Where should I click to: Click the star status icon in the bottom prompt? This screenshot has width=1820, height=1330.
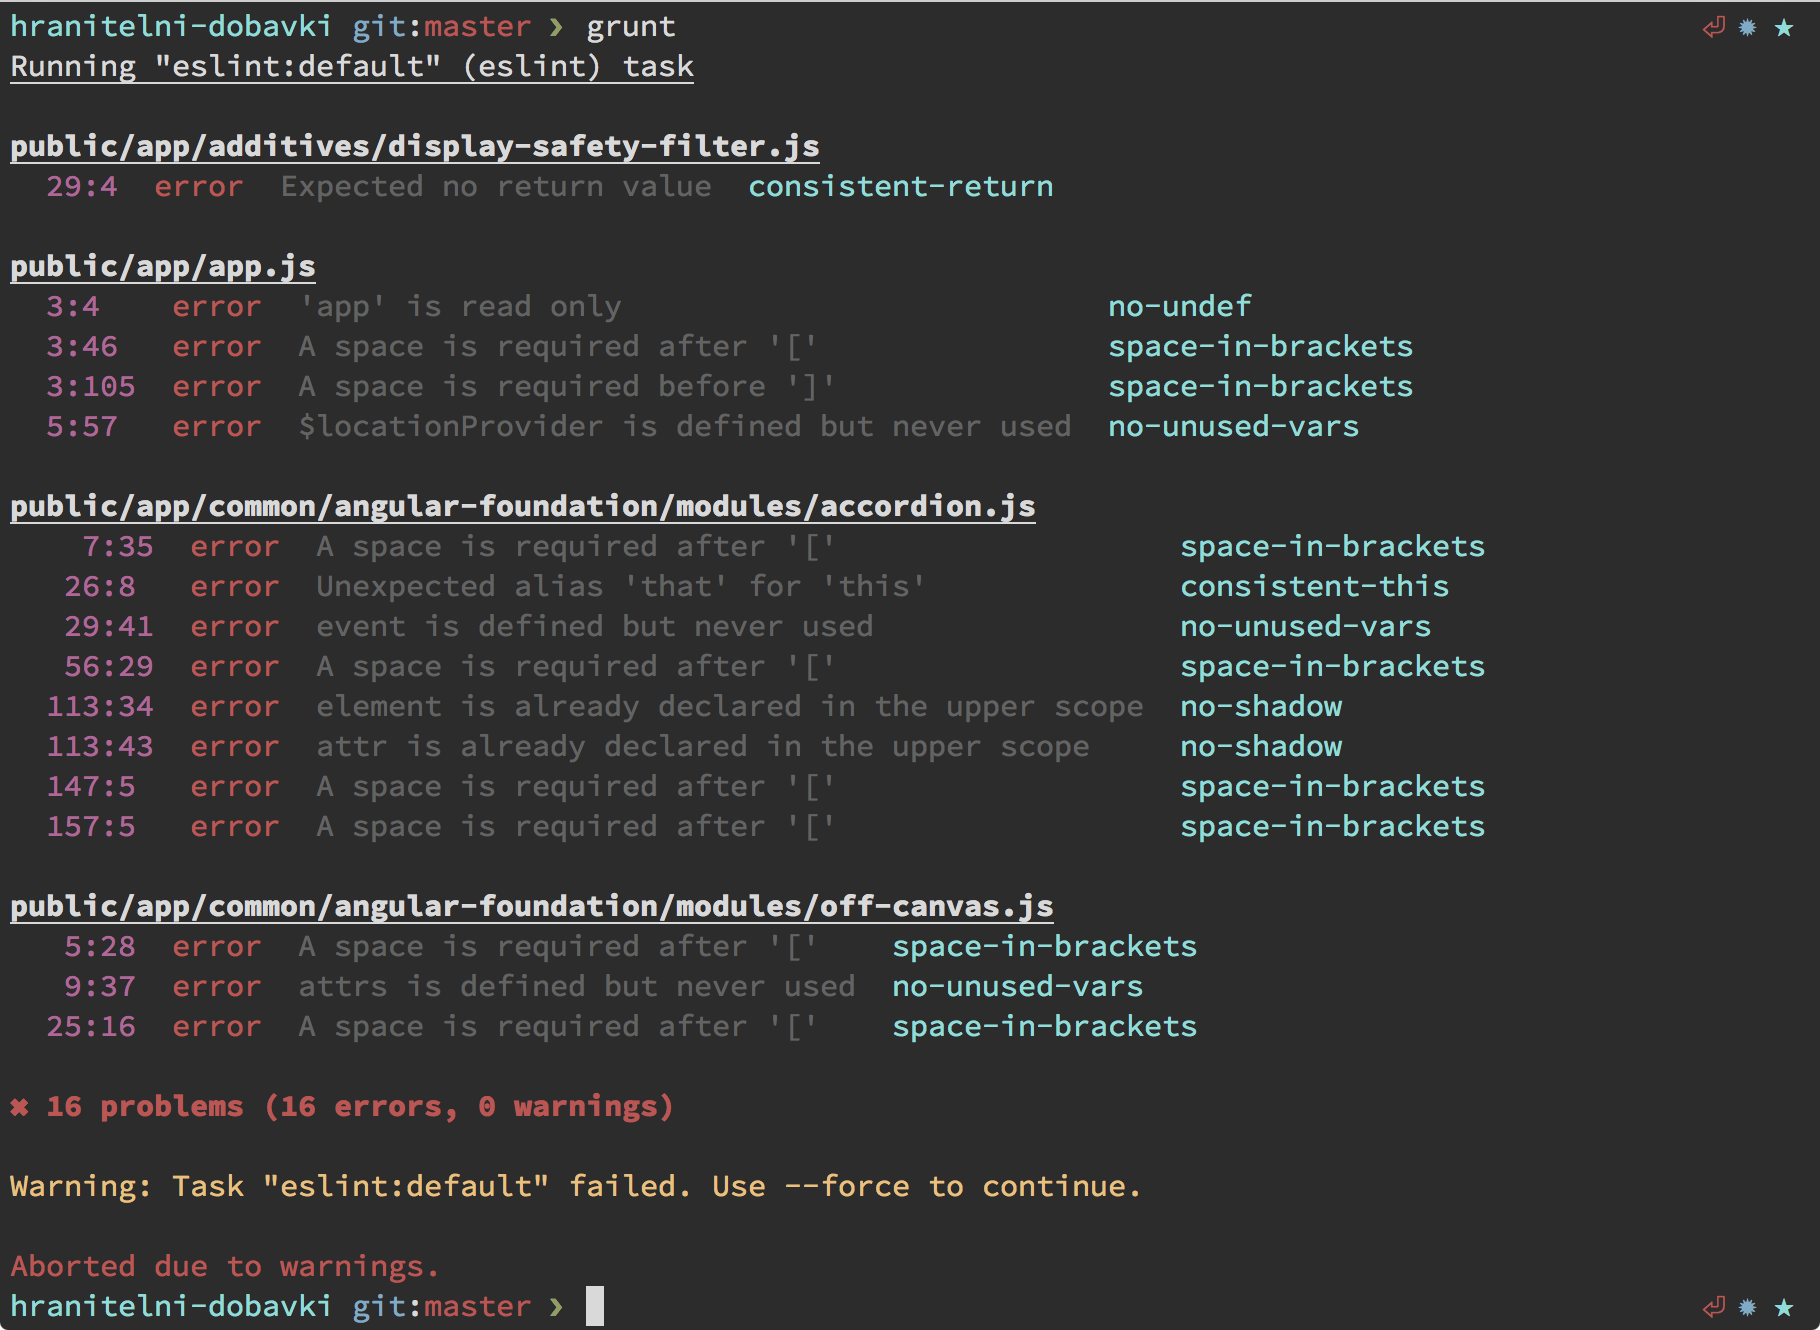click(1784, 1306)
